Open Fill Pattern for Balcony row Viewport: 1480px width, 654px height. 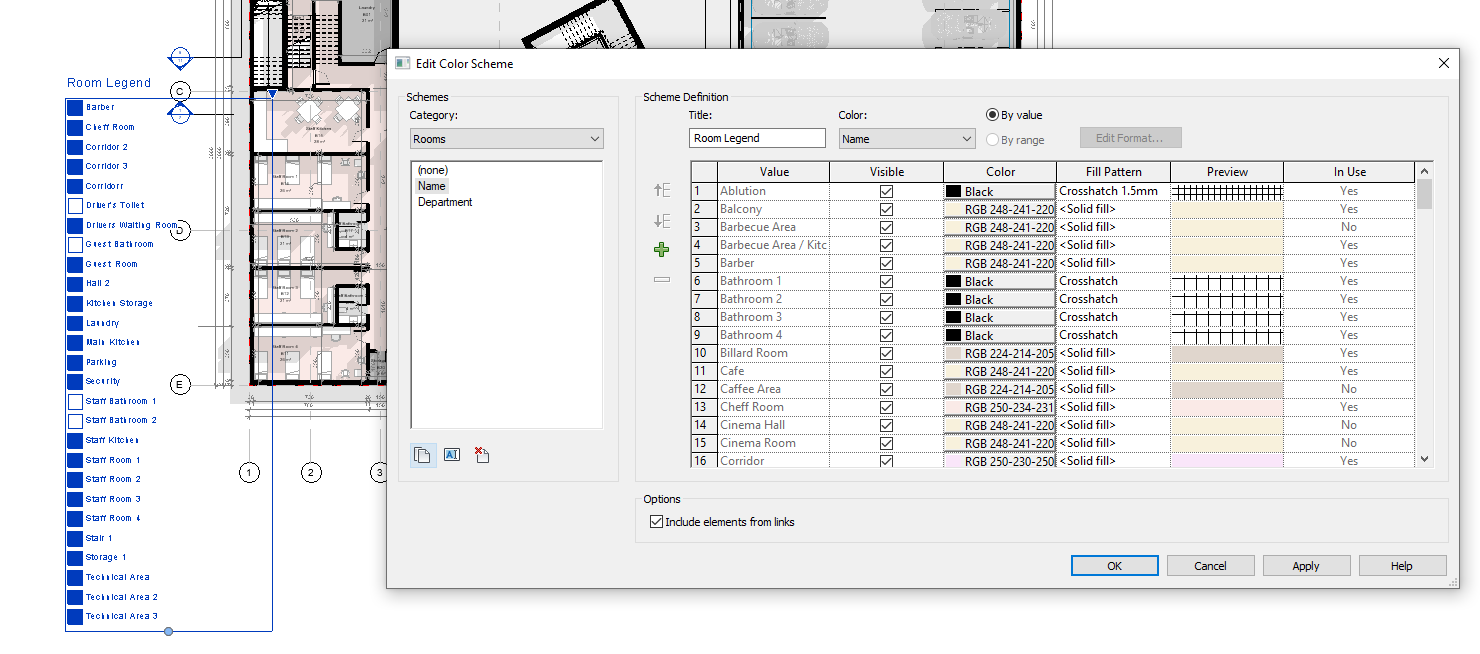[x=1113, y=209]
